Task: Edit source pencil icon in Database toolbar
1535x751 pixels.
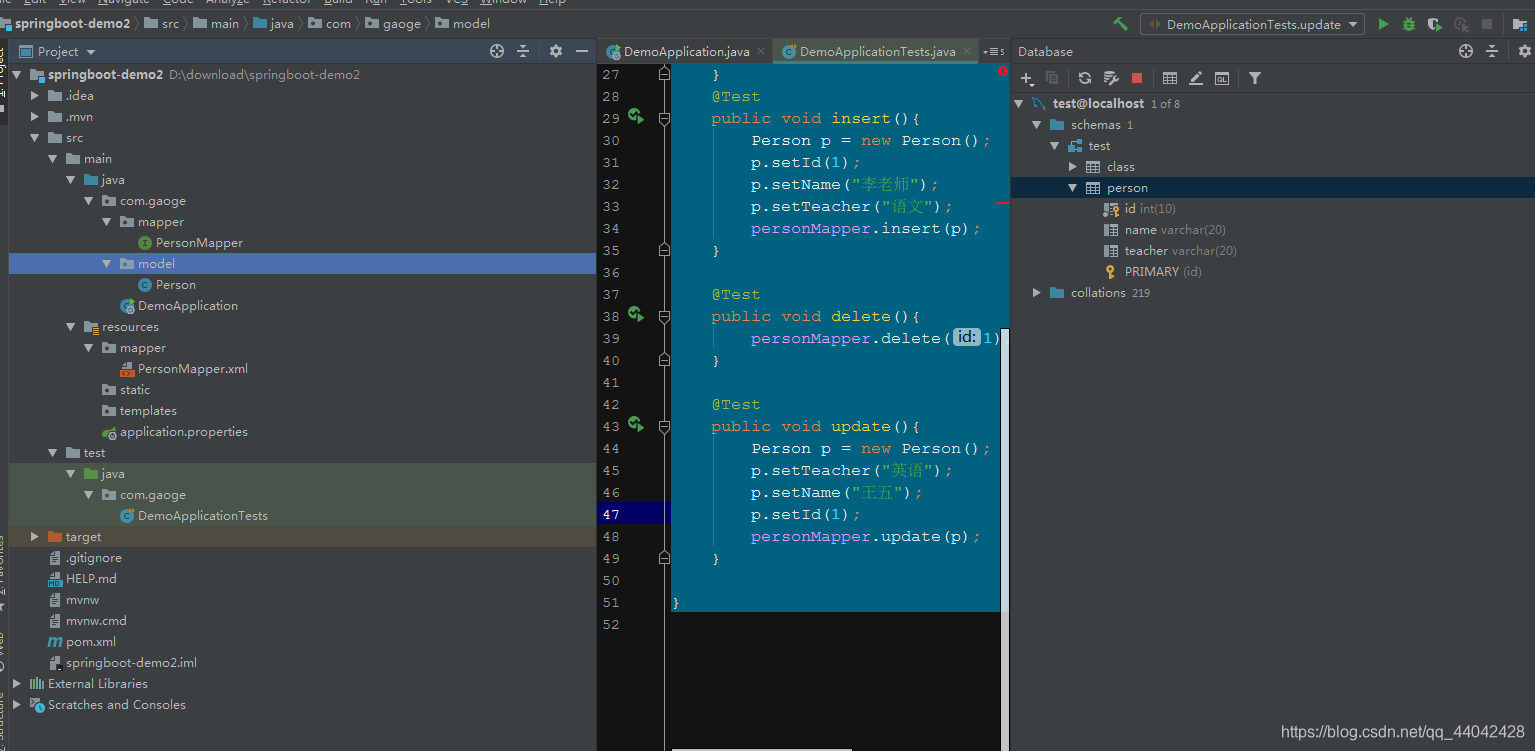Action: [x=1196, y=78]
